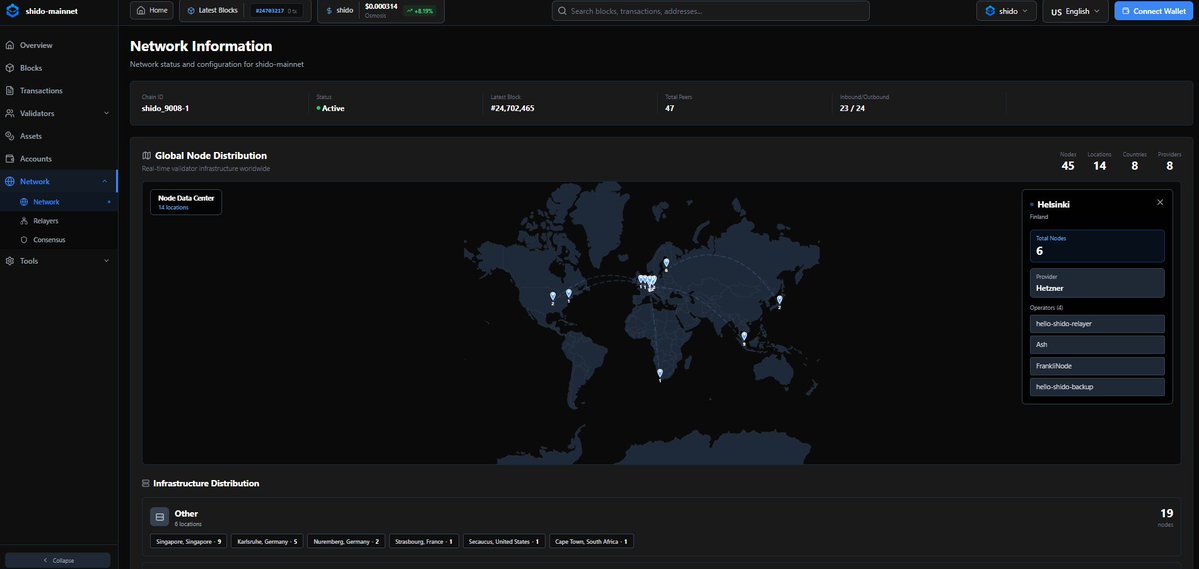Click the Infrastructure Distribution server icon
Viewport: 1199px width, 569px height.
[x=146, y=483]
